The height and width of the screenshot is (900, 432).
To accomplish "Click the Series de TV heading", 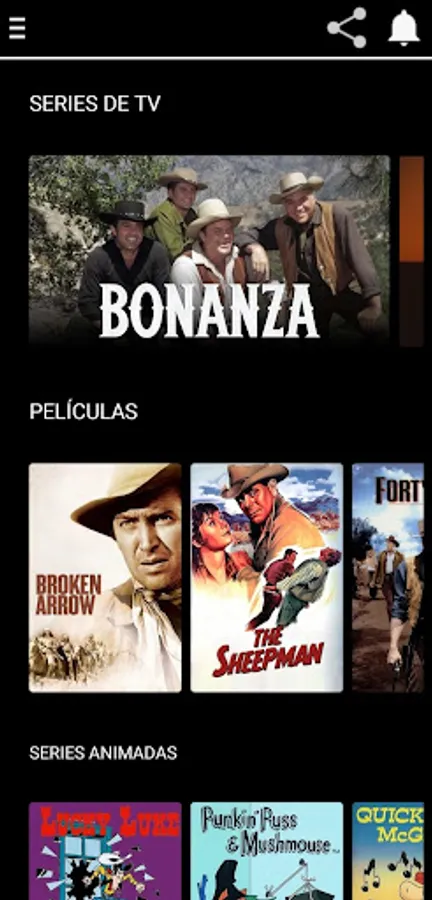I will [x=95, y=103].
